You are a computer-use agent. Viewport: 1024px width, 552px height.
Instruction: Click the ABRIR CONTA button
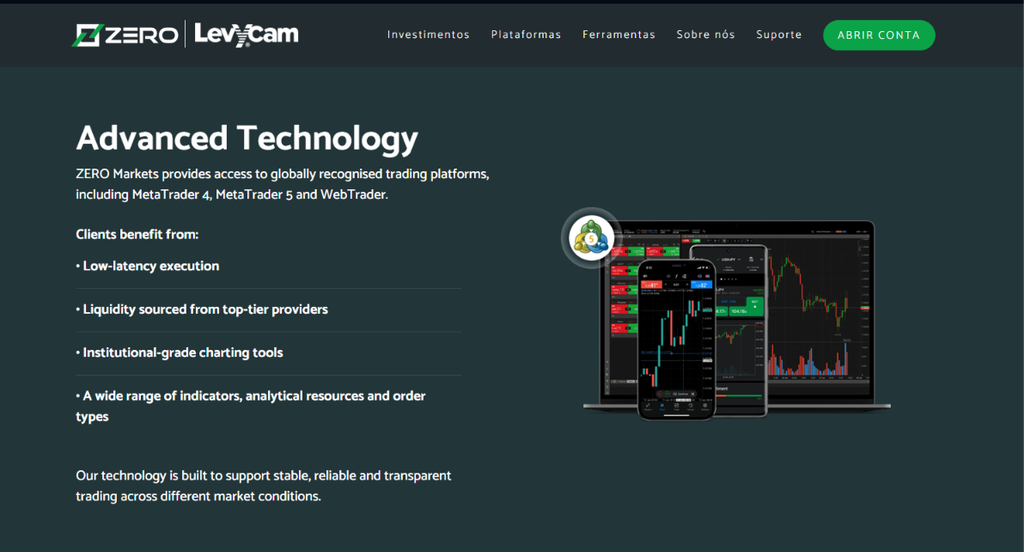pyautogui.click(x=878, y=35)
